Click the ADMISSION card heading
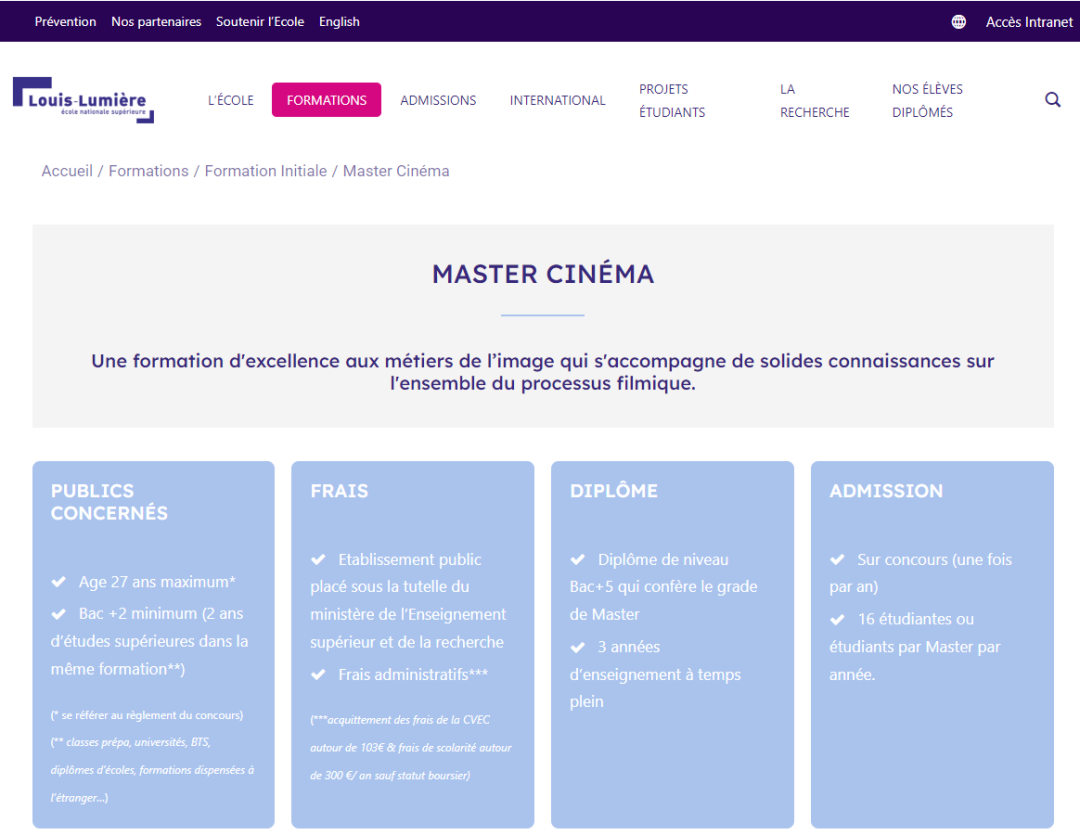The width and height of the screenshot is (1080, 835). (x=886, y=491)
